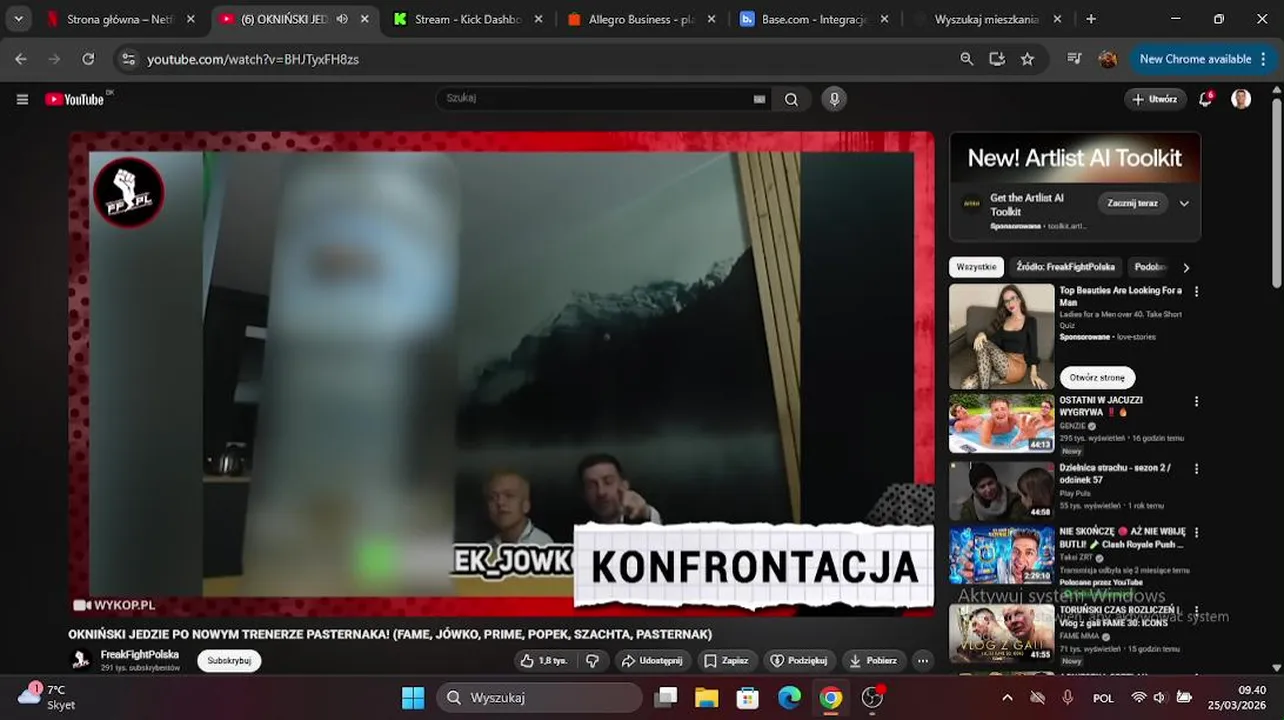Open the on-screen keyboard in search box
Image resolution: width=1284 pixels, height=720 pixels.
coord(759,99)
